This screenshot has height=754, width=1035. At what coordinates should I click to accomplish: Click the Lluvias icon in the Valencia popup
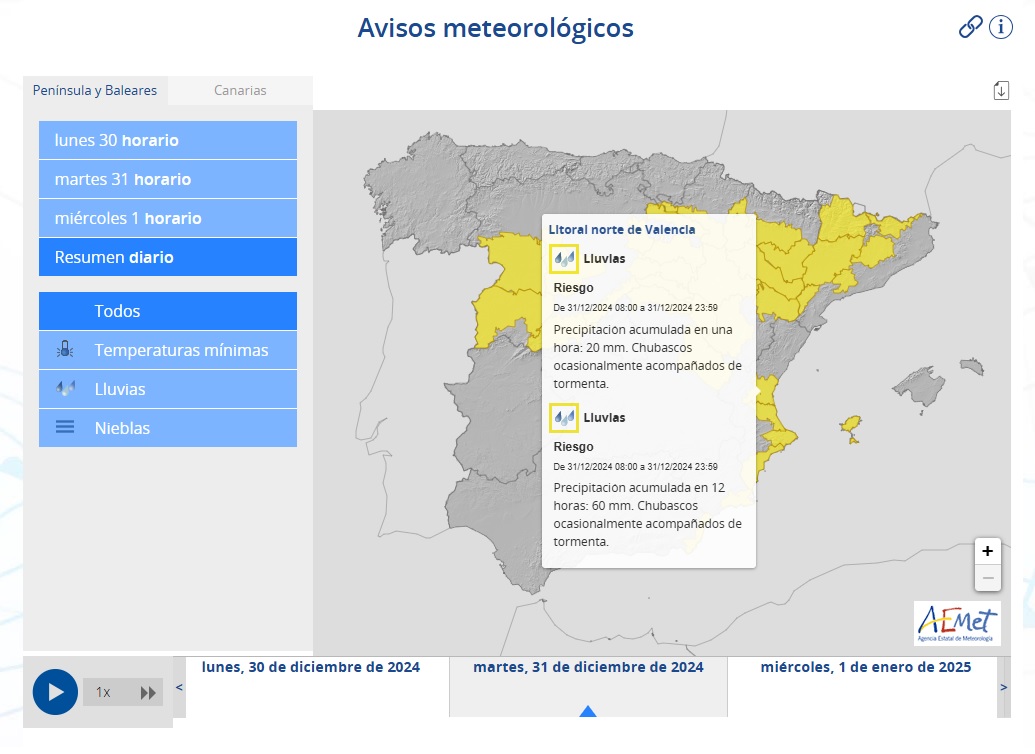tap(564, 258)
